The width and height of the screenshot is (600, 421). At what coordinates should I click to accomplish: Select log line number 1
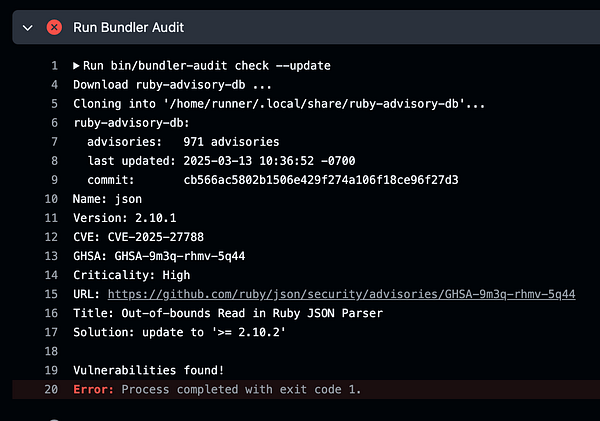click(55, 66)
